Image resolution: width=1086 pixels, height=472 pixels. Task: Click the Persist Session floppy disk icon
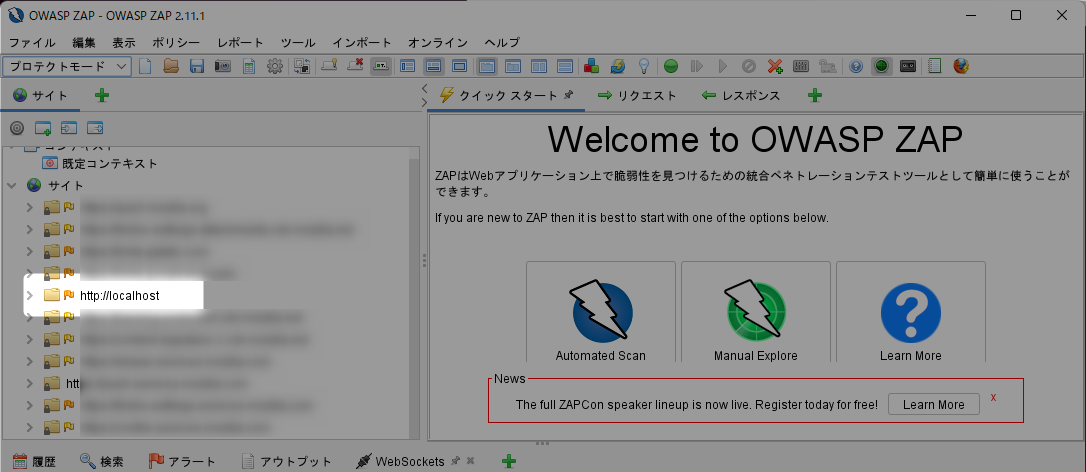coord(197,67)
